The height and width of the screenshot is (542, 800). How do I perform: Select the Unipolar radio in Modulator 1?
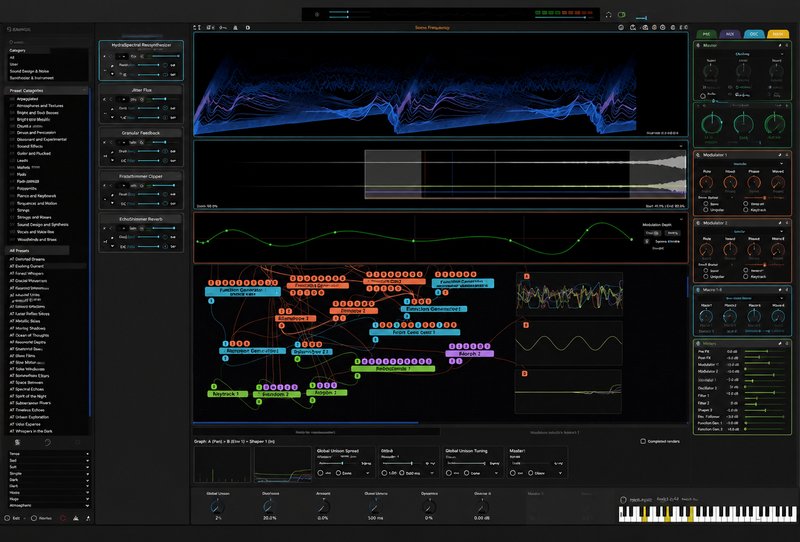point(706,210)
